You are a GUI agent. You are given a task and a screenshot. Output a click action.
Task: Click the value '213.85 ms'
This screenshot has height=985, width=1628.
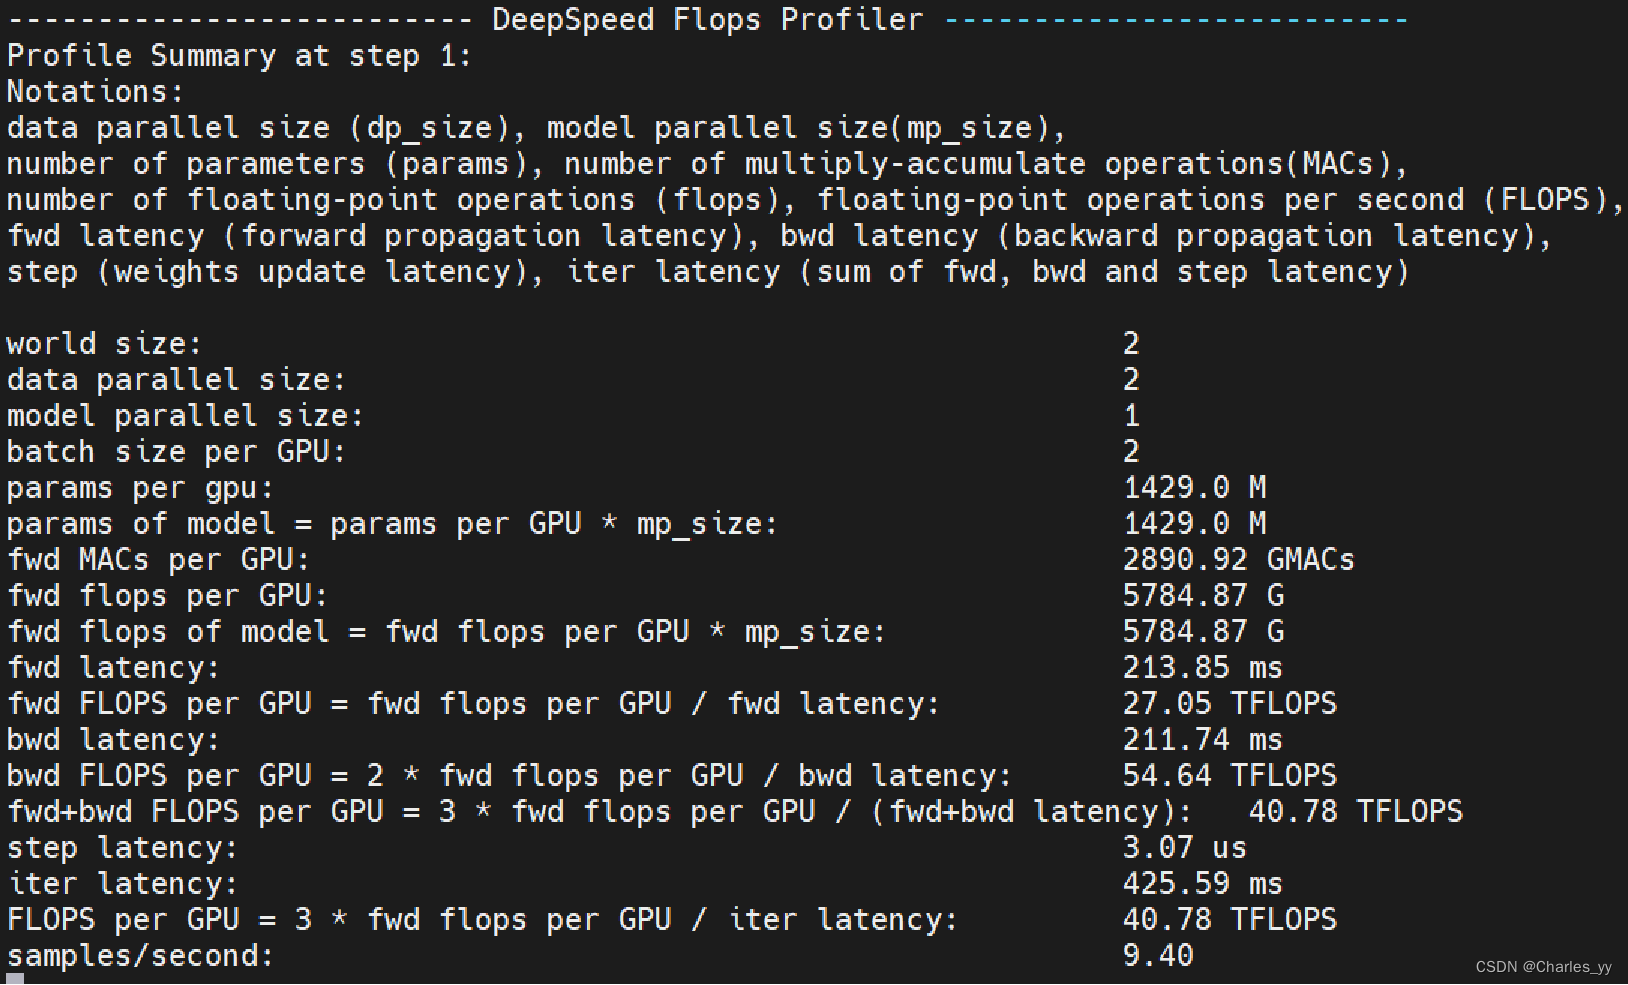tap(1203, 668)
